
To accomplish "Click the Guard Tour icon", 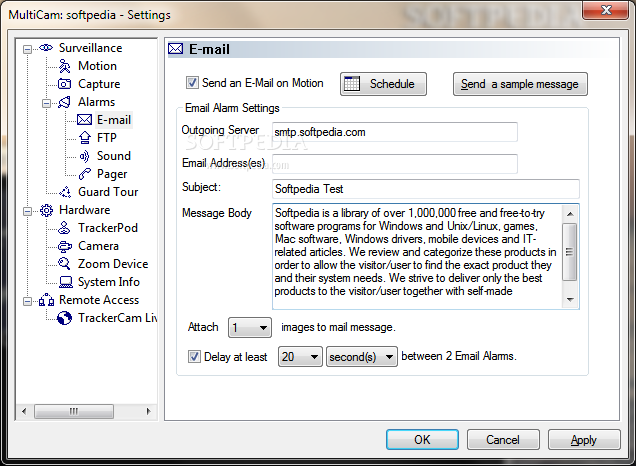I will click(x=65, y=192).
